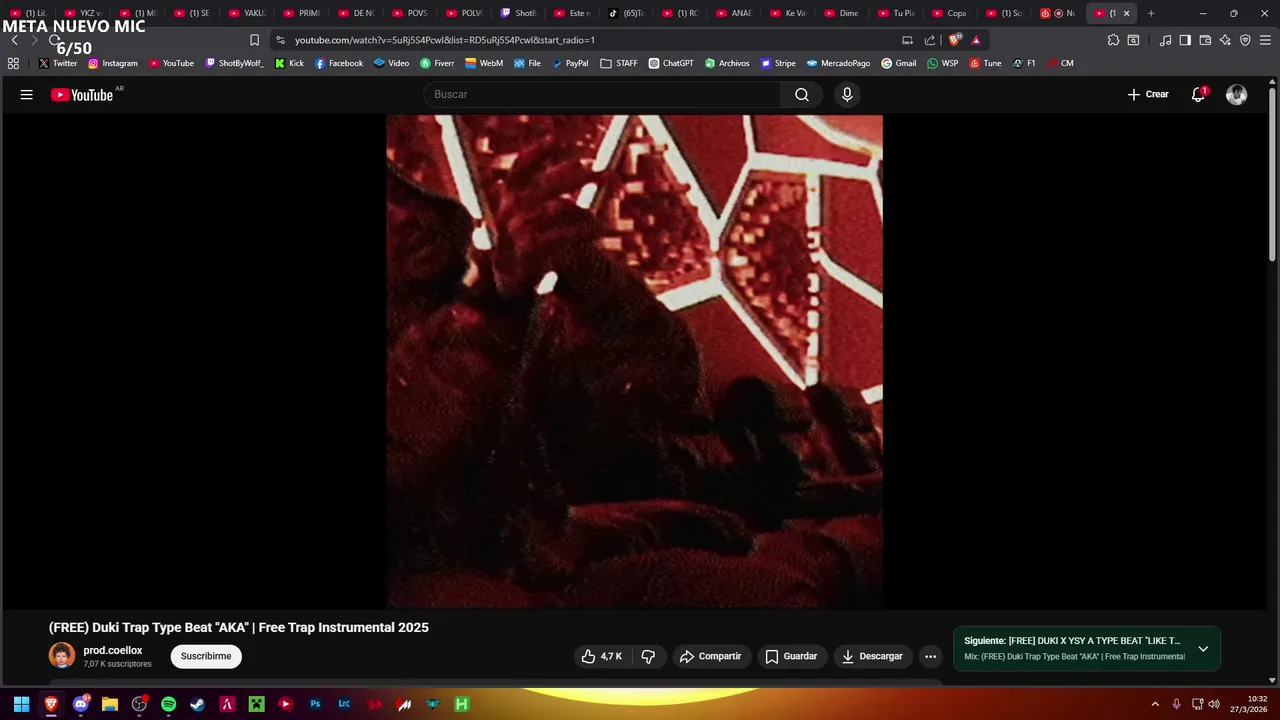Viewport: 1280px width, 720px height.
Task: Switch to the Copa tab
Action: 950,13
